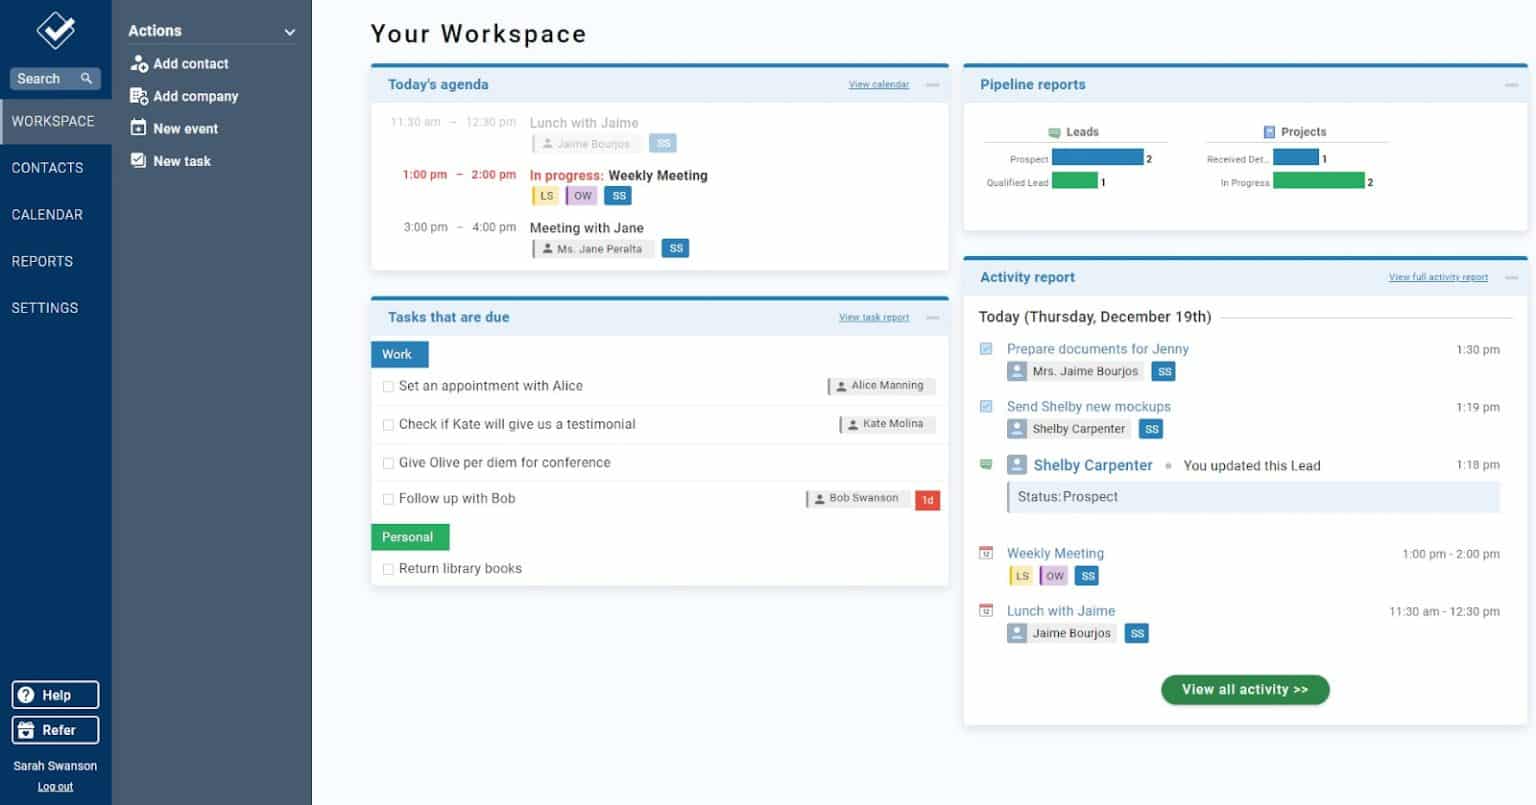Mark Follow up with Bob as complete
The image size is (1536, 805).
click(x=388, y=498)
